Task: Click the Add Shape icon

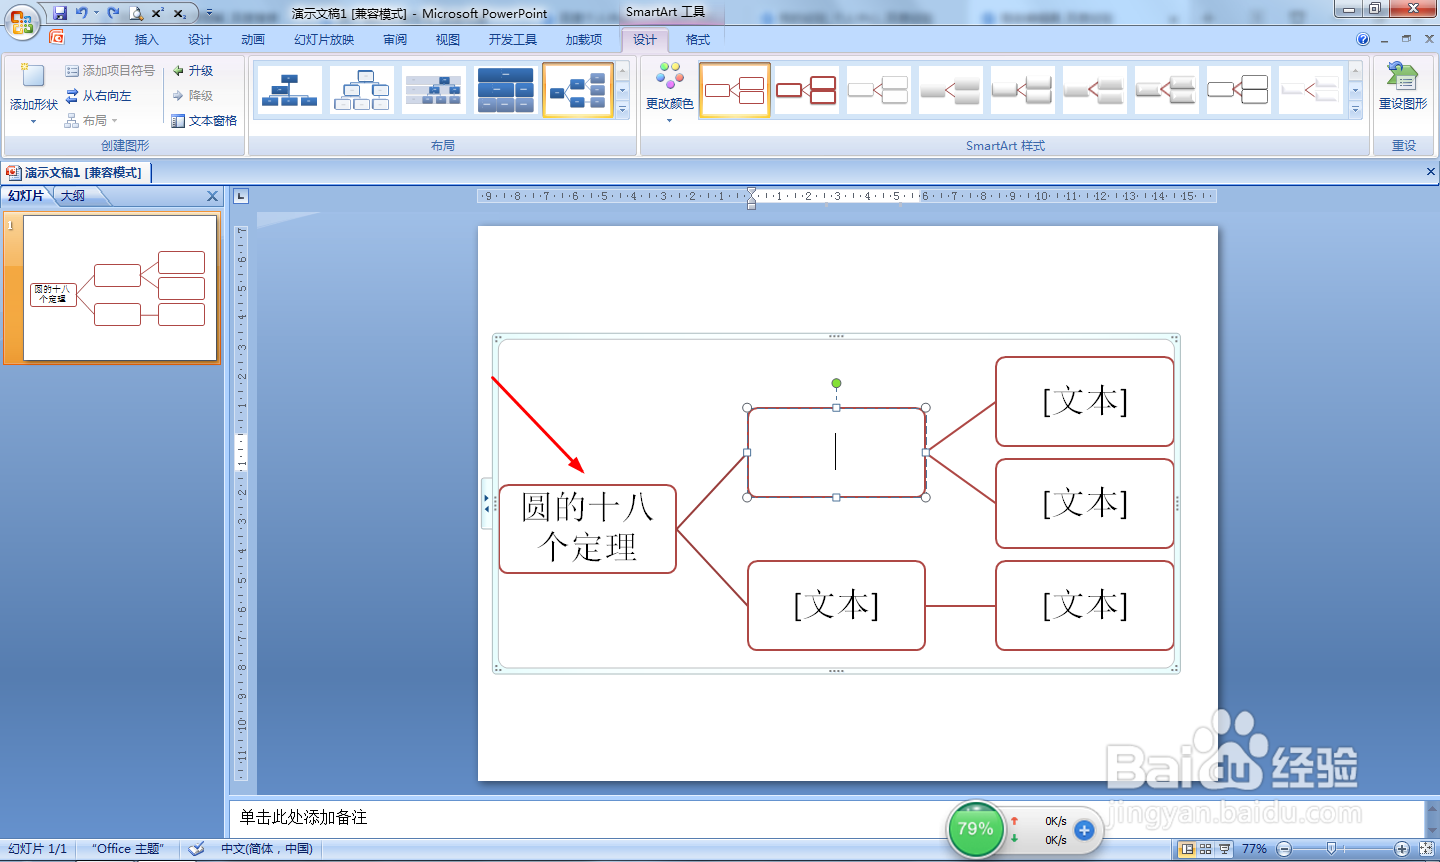Action: pos(33,76)
